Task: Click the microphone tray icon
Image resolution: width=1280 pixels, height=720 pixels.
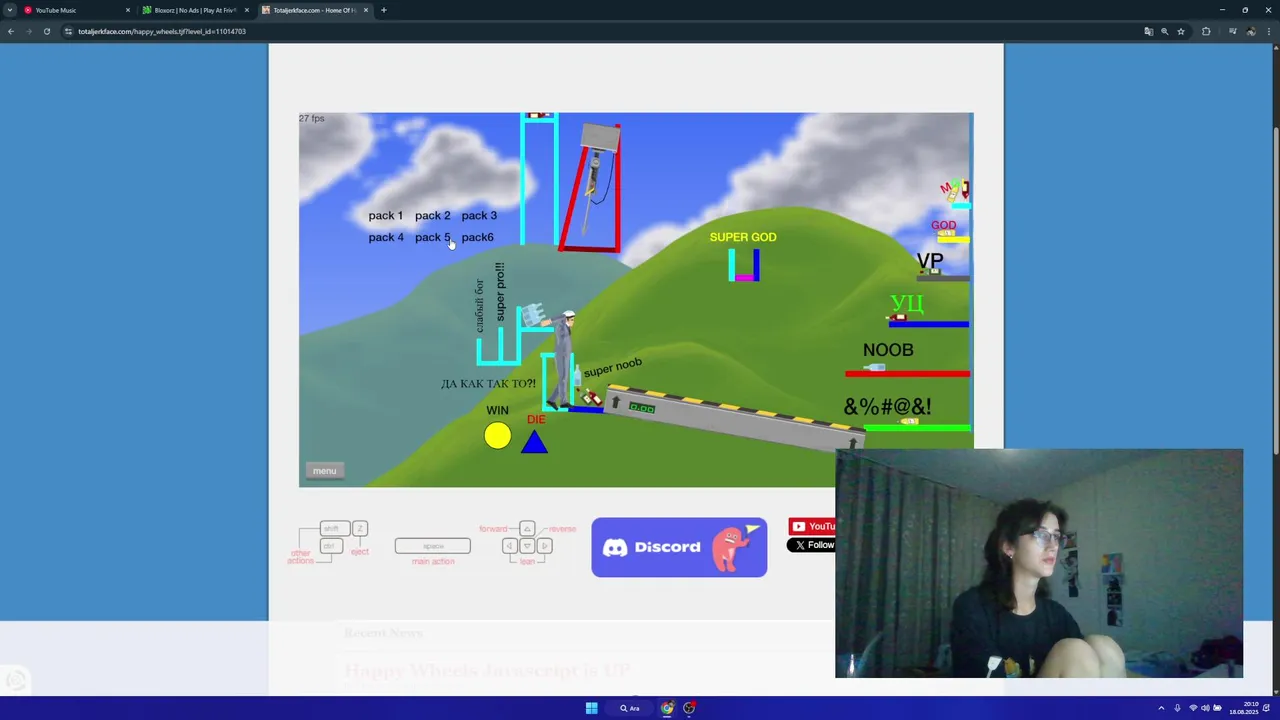Action: pyautogui.click(x=1177, y=708)
